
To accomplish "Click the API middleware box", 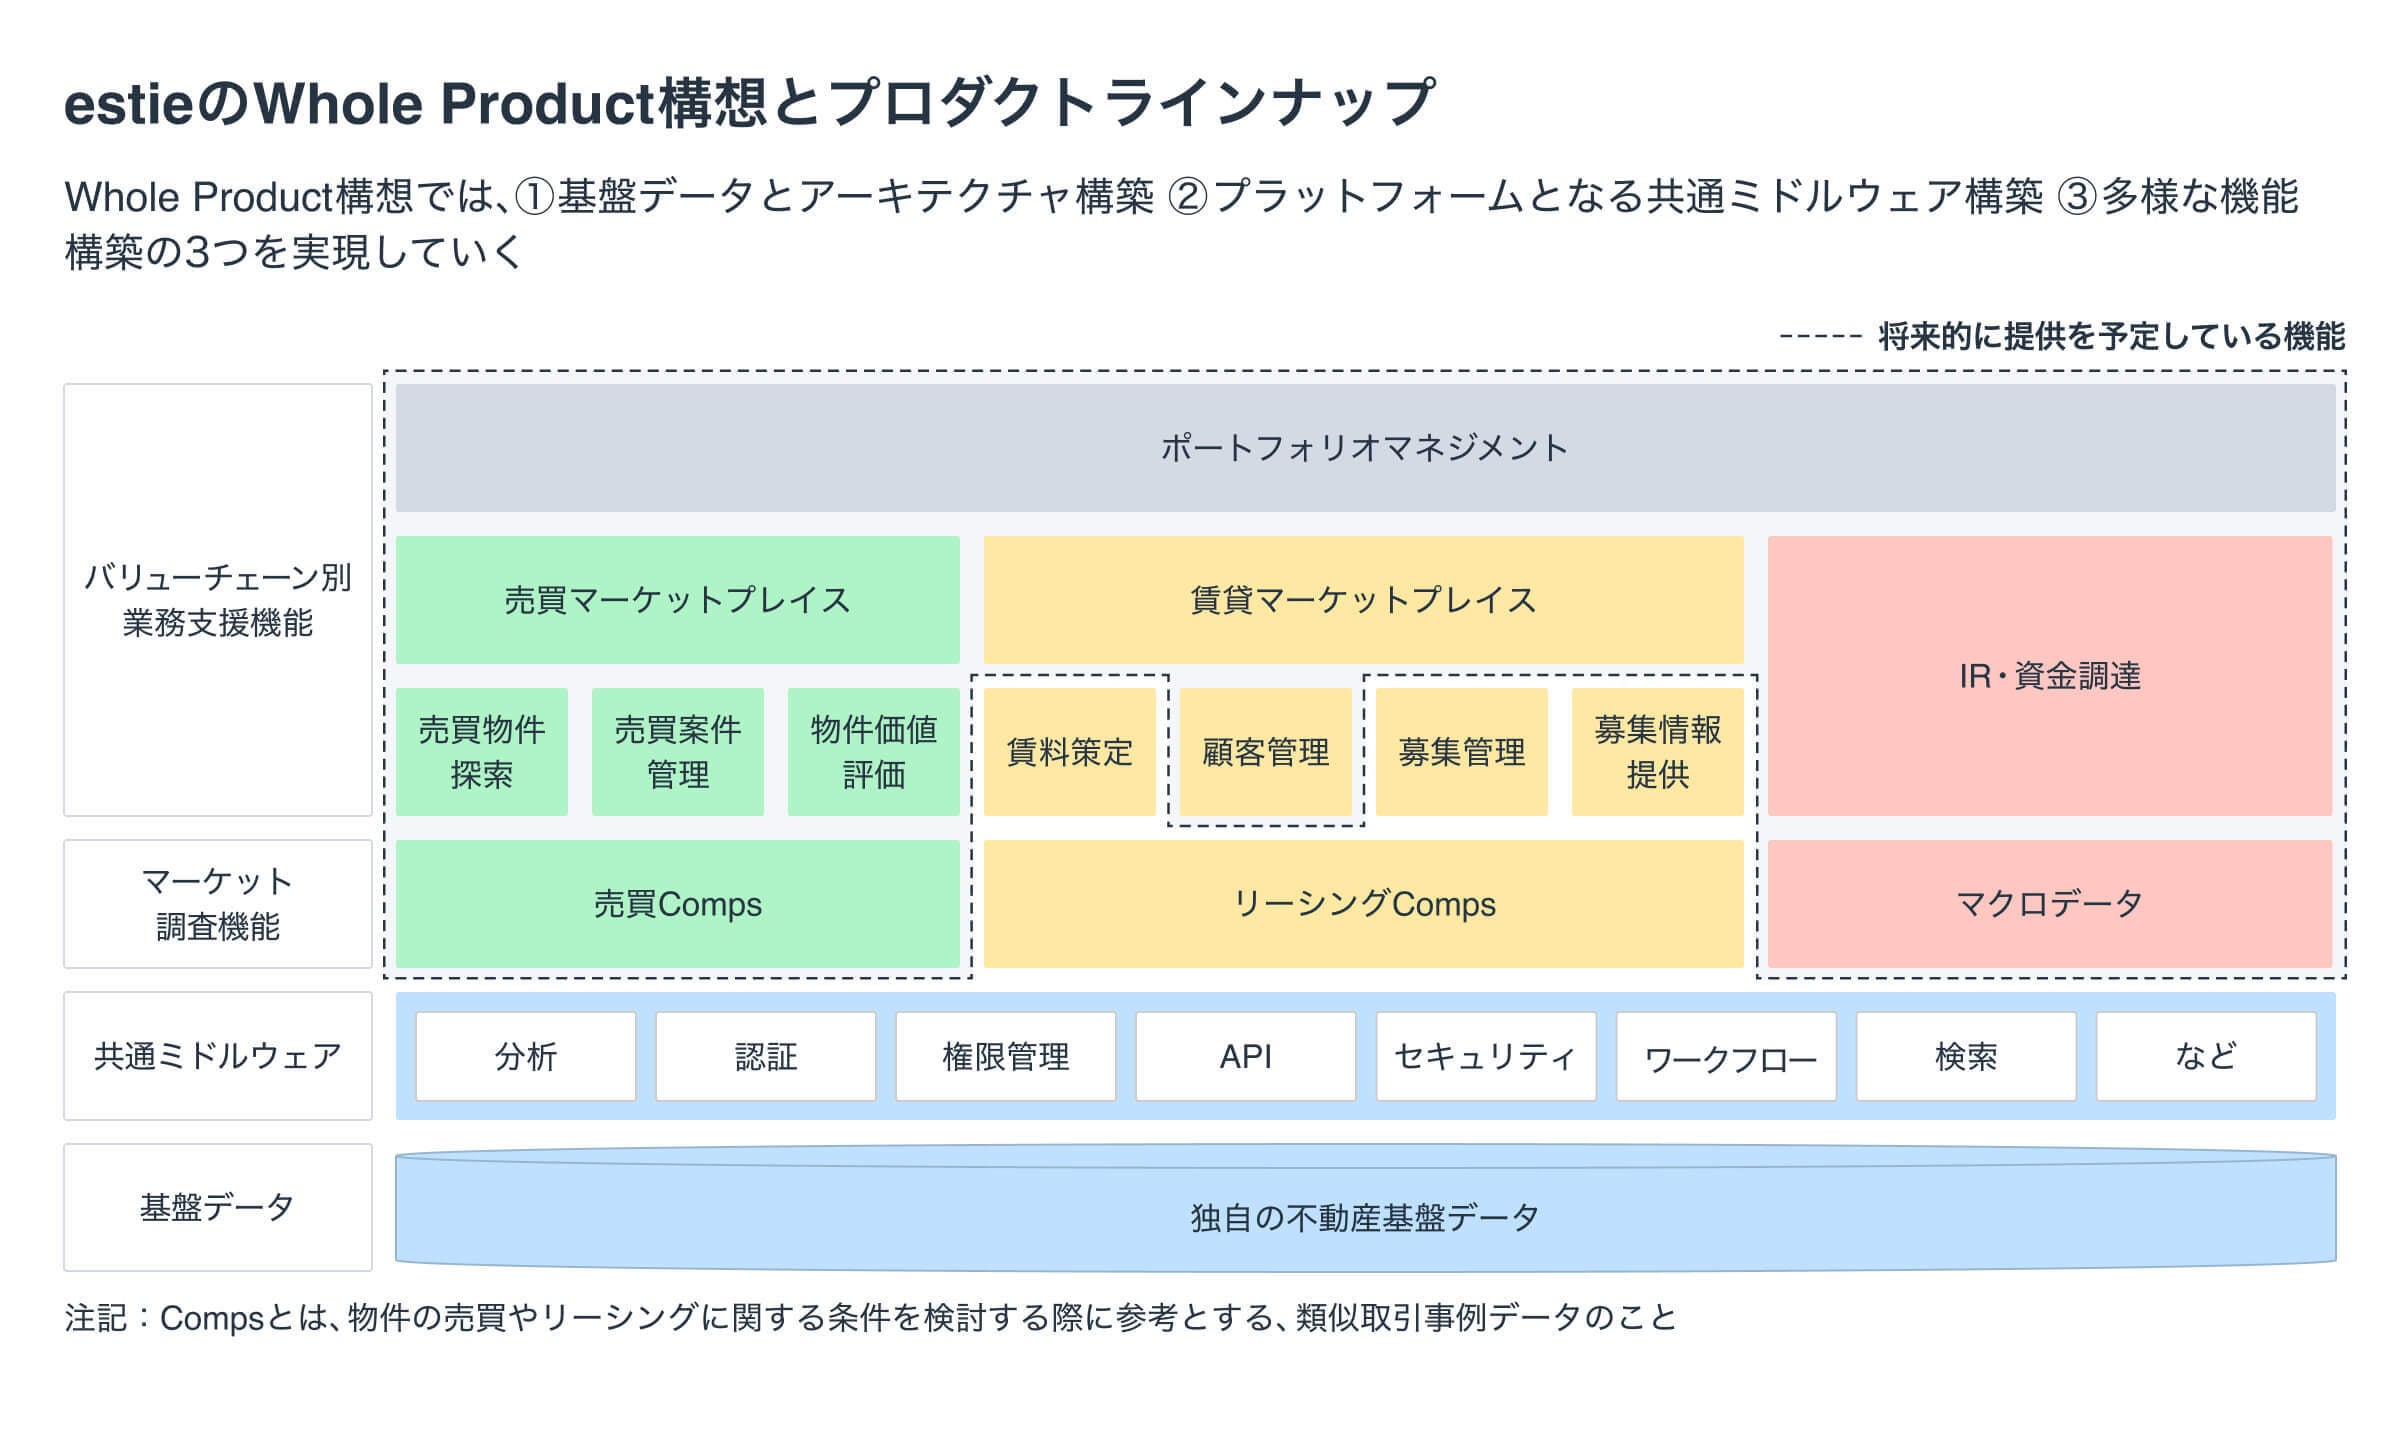I will click(1246, 1056).
